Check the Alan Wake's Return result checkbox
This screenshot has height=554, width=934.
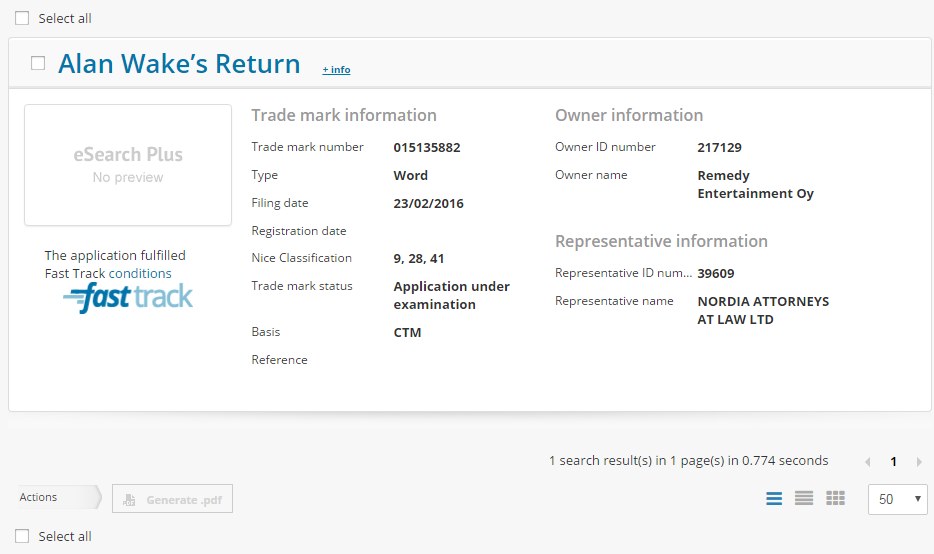coord(38,63)
